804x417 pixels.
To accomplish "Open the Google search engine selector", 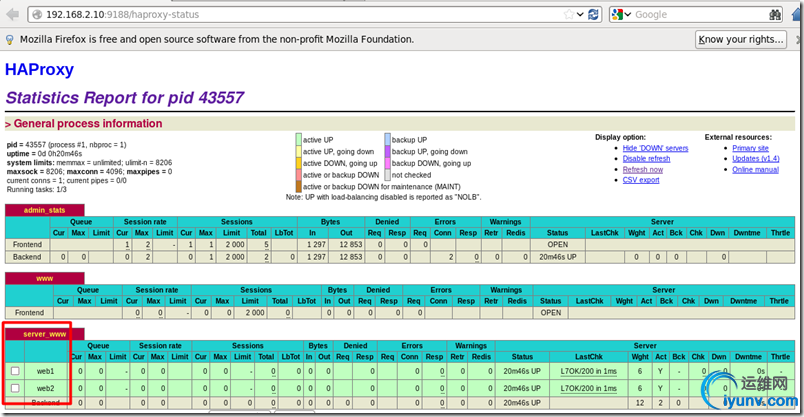I will (621, 14).
